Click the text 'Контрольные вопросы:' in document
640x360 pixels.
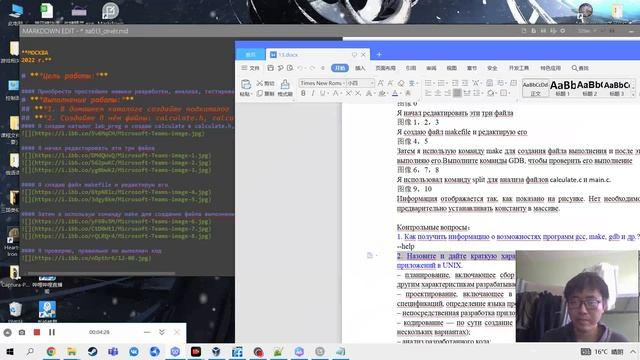coord(433,227)
